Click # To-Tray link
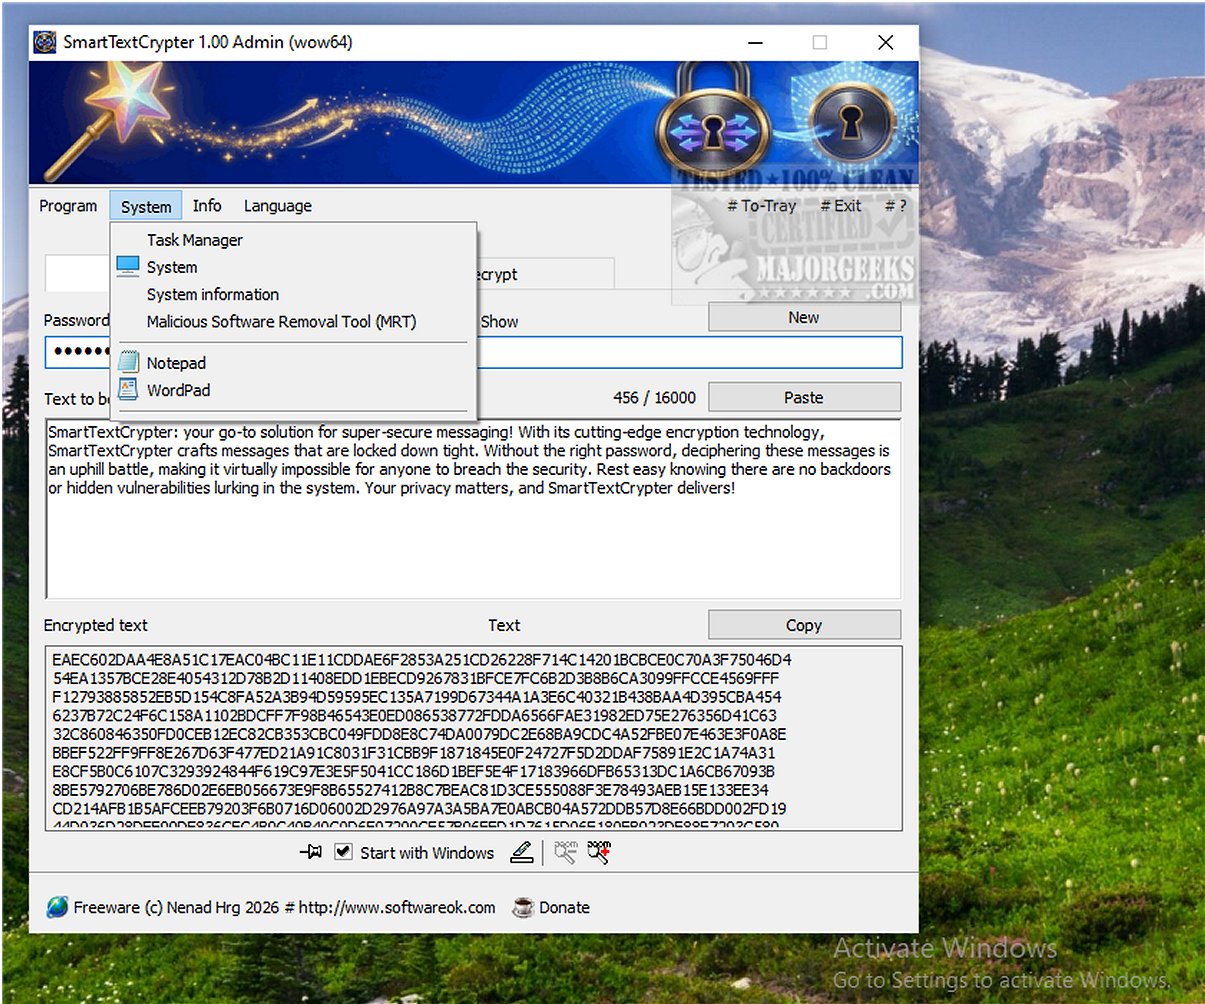The height and width of the screenshot is (1004, 1205). [x=762, y=206]
